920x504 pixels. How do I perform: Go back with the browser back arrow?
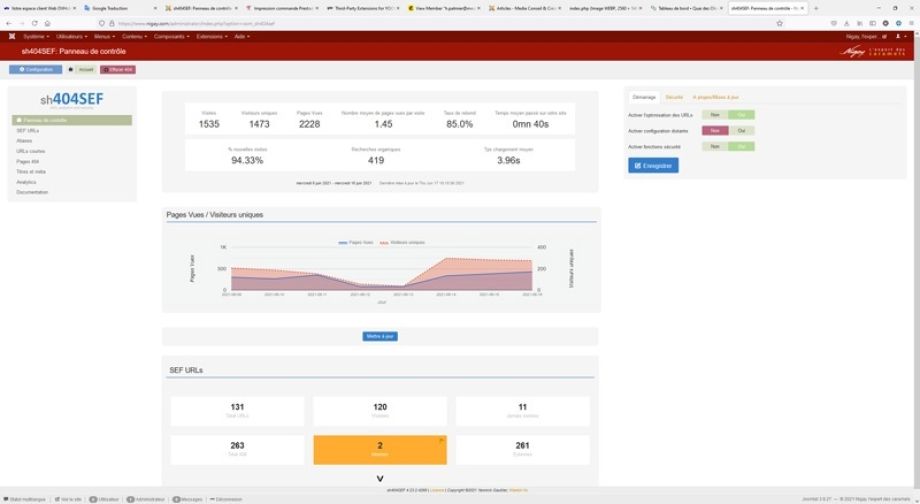point(8,23)
